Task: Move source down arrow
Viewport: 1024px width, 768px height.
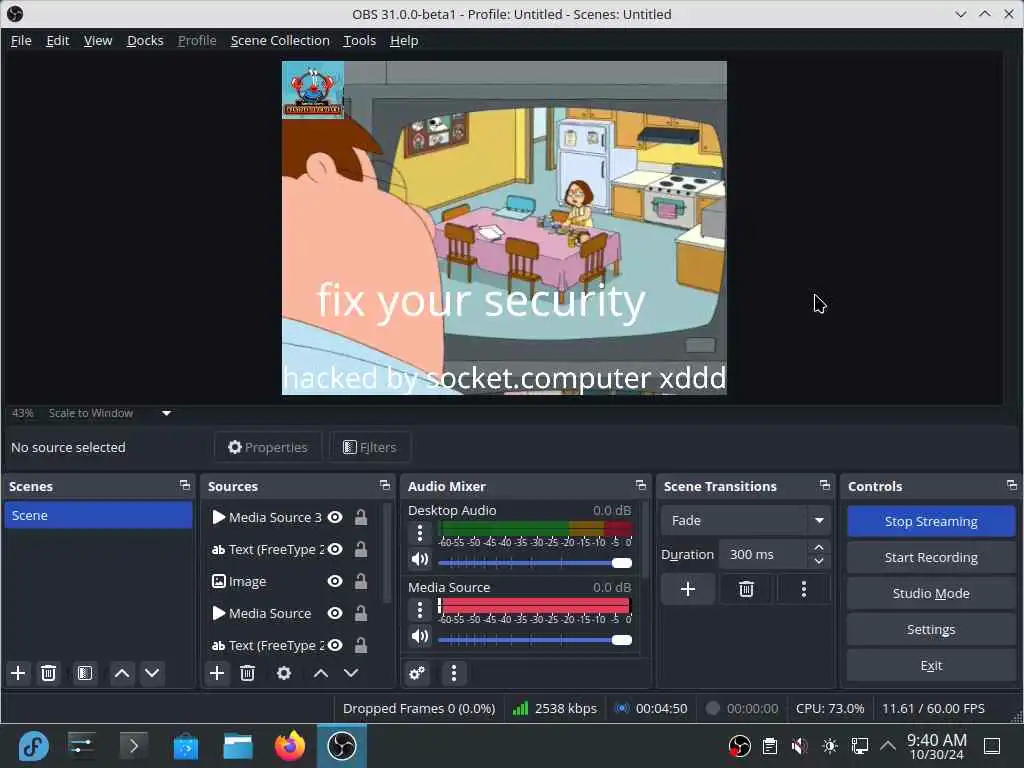Action: coord(351,673)
